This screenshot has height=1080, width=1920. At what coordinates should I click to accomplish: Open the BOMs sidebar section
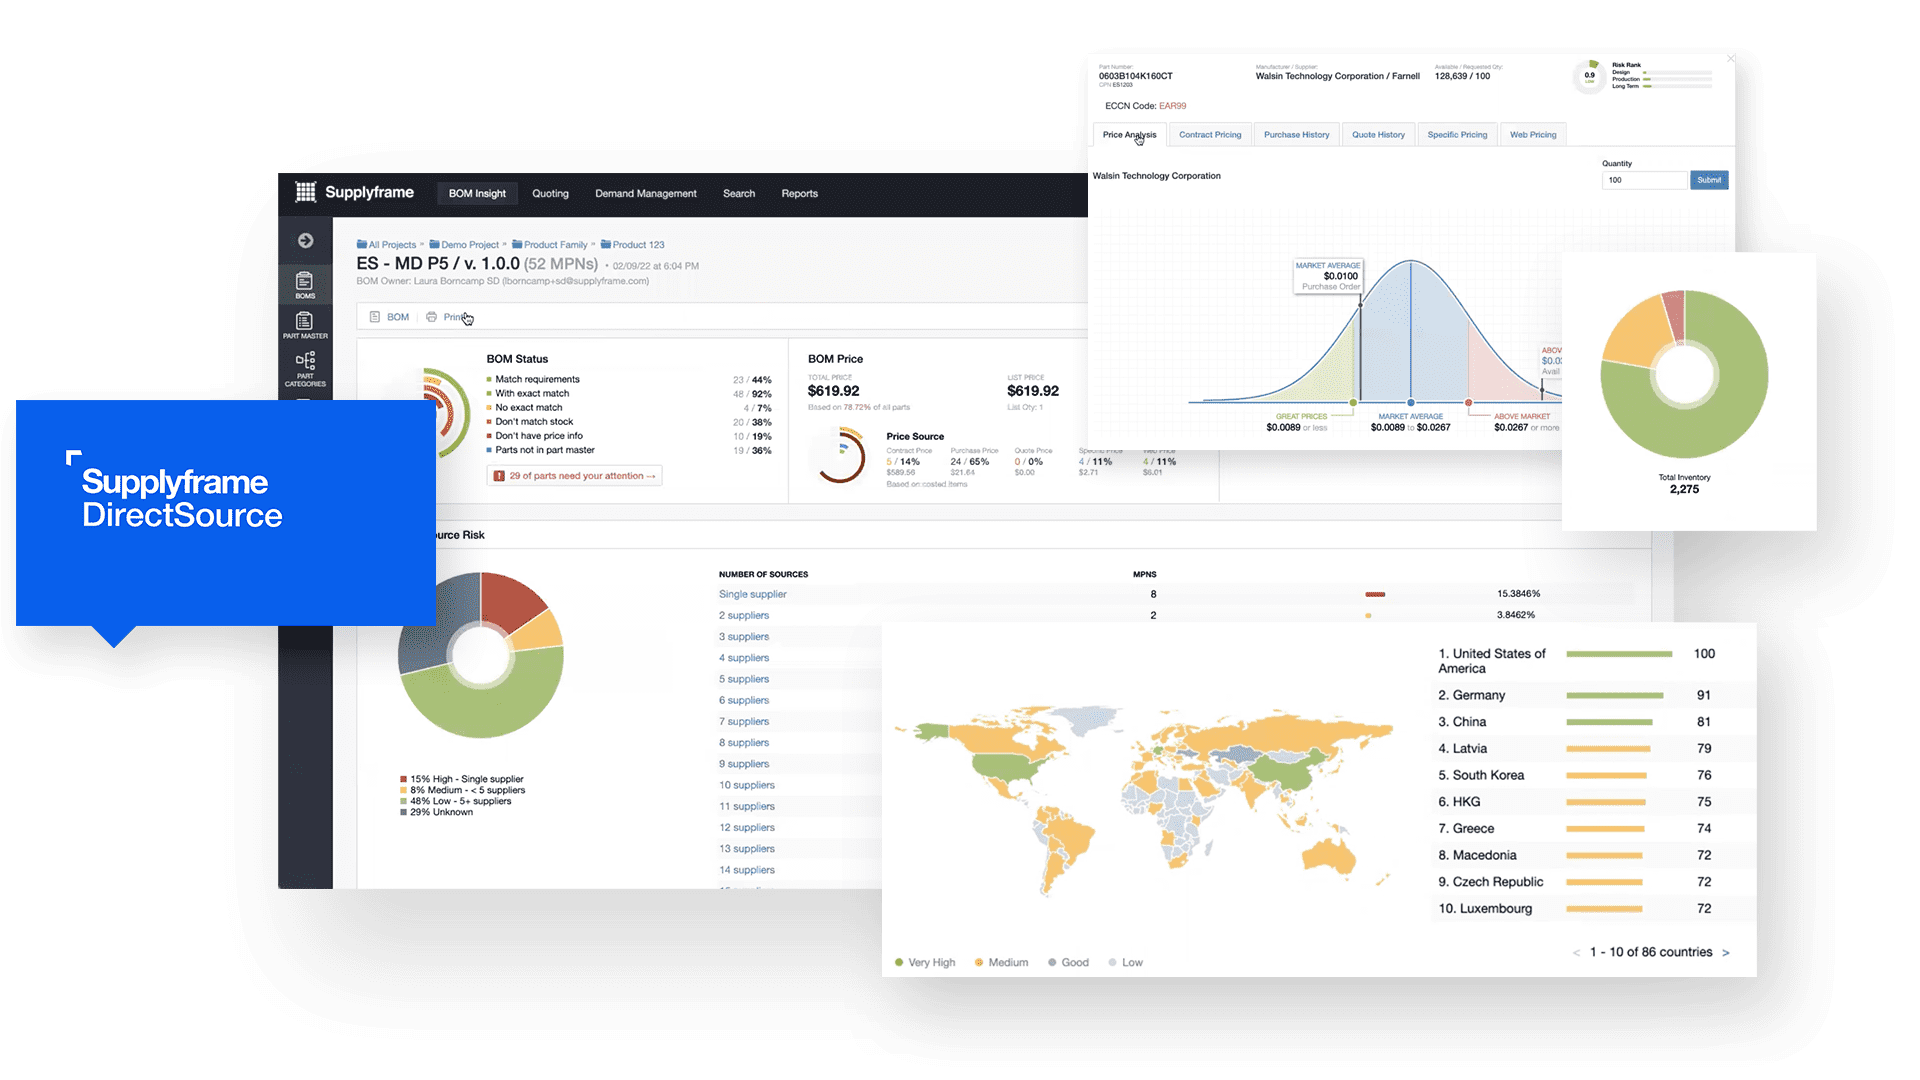(x=305, y=285)
